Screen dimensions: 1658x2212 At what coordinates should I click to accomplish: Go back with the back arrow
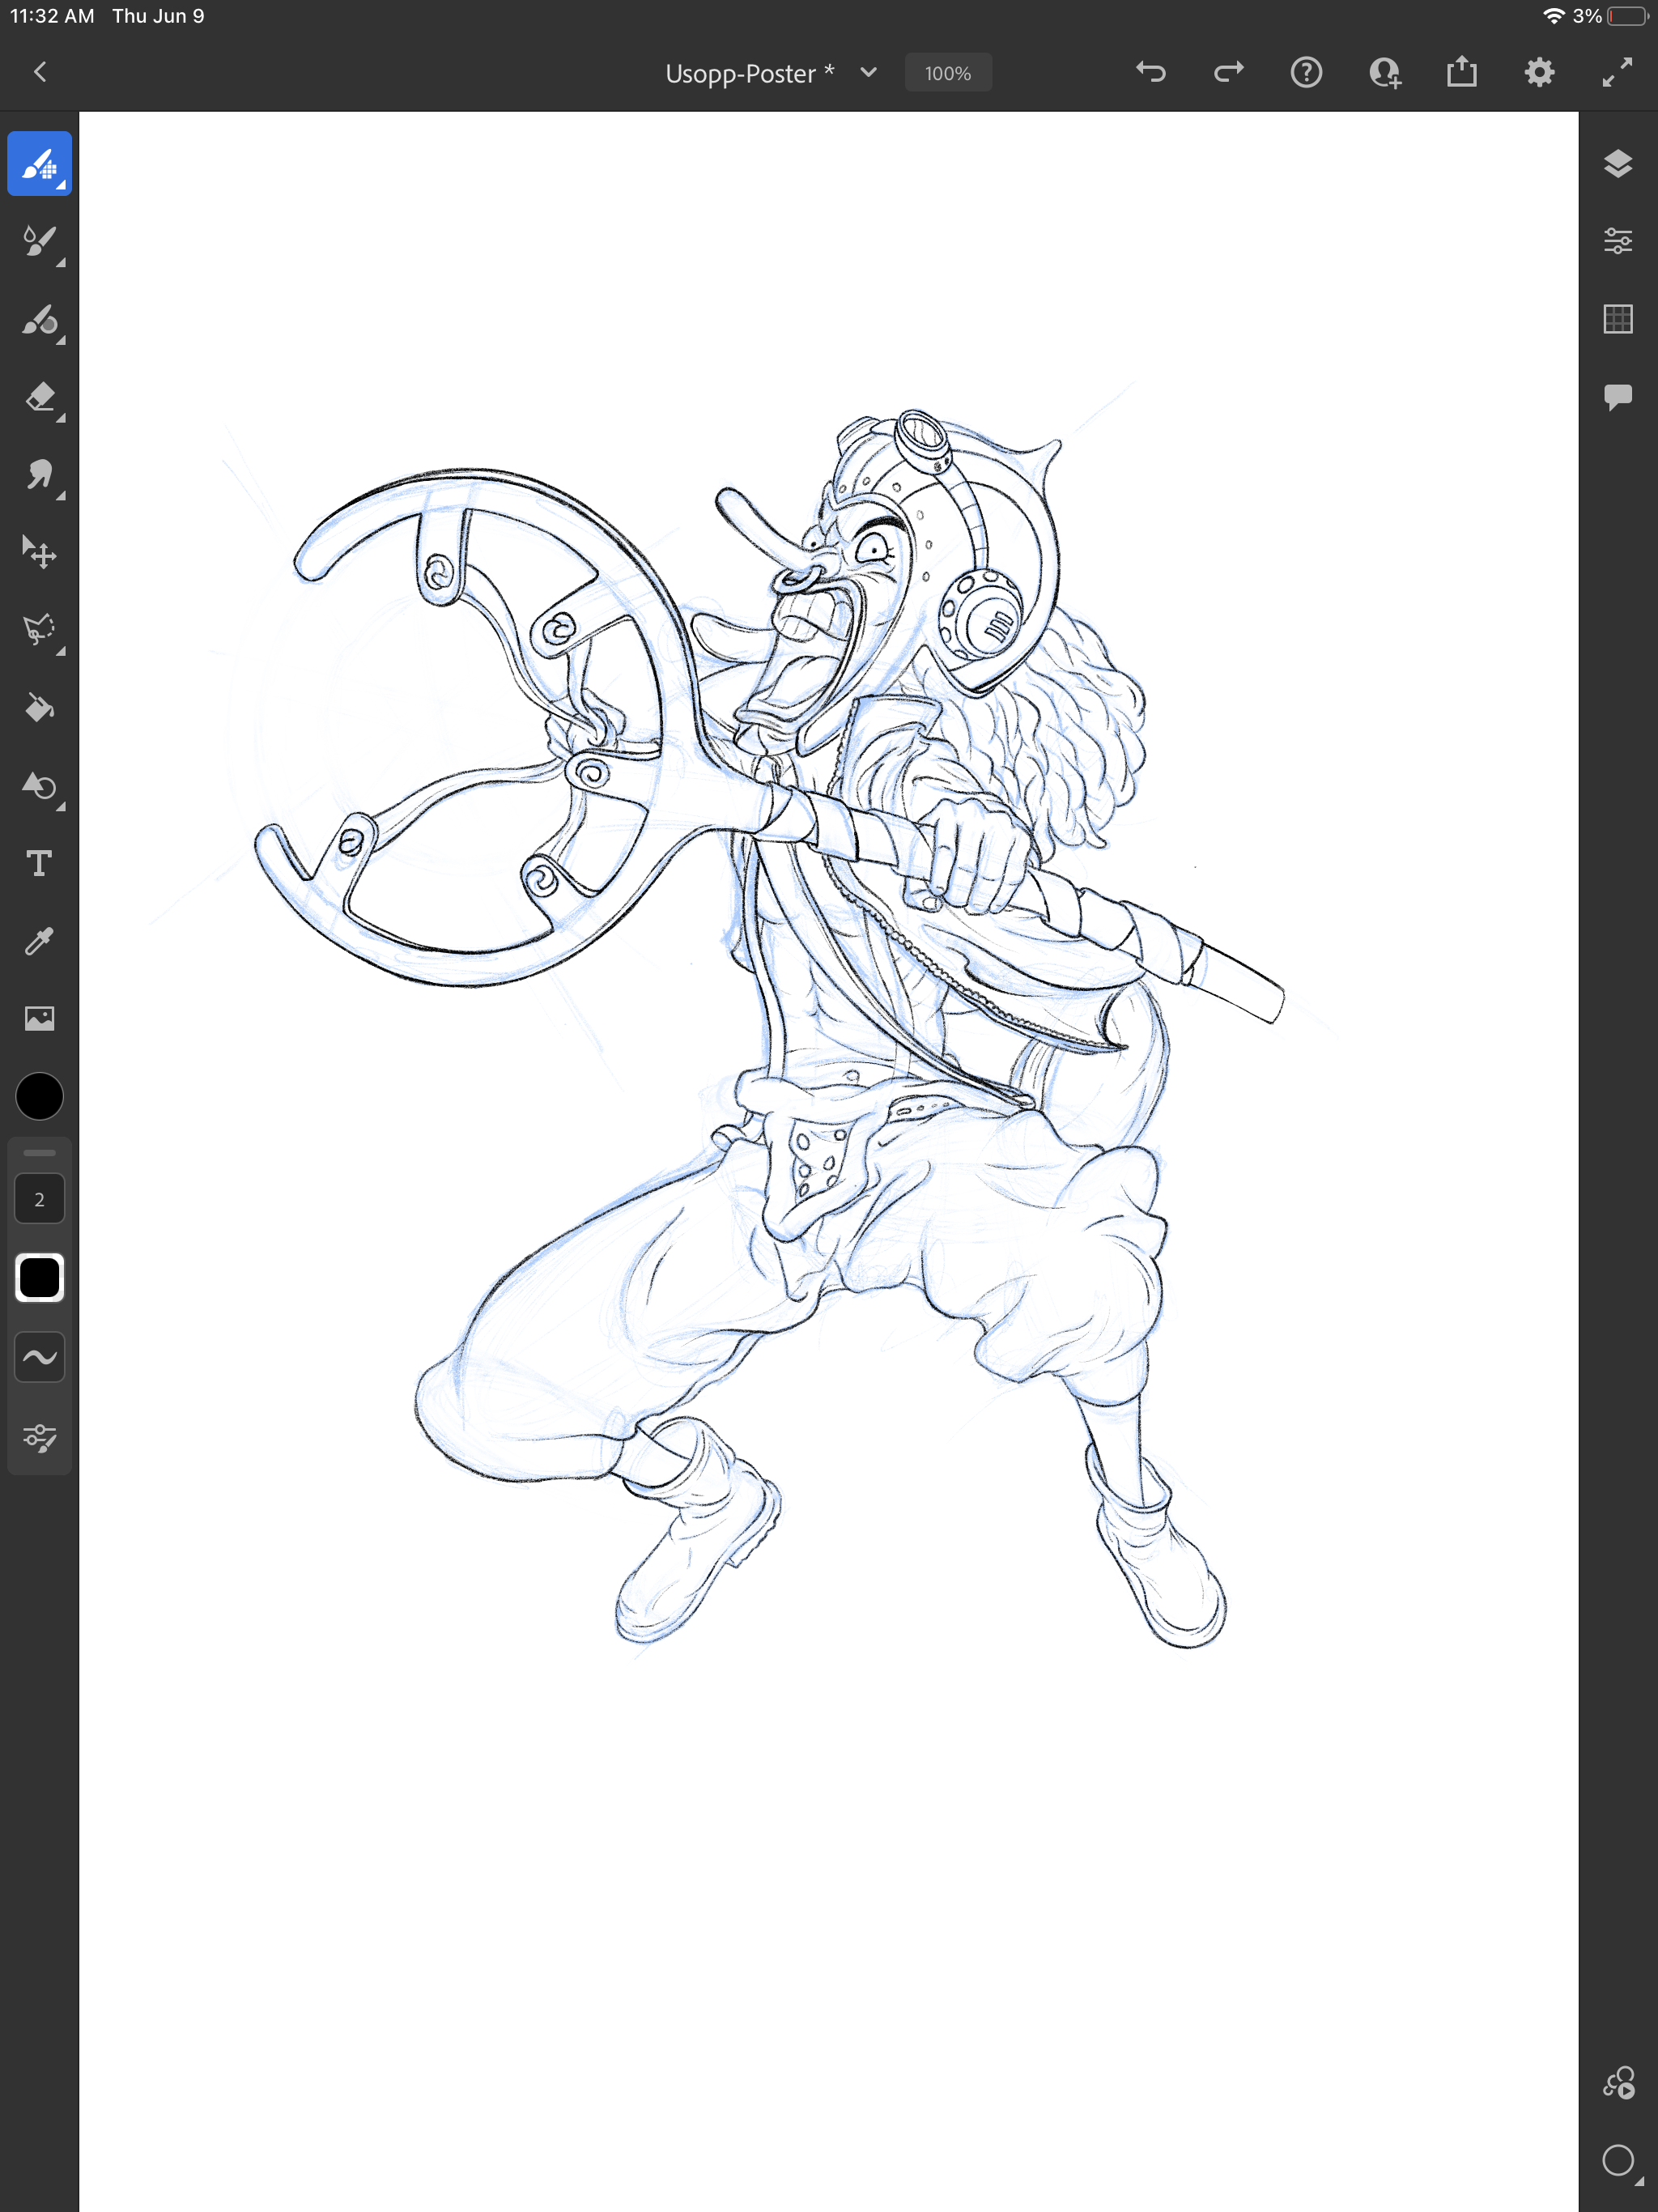(x=40, y=72)
